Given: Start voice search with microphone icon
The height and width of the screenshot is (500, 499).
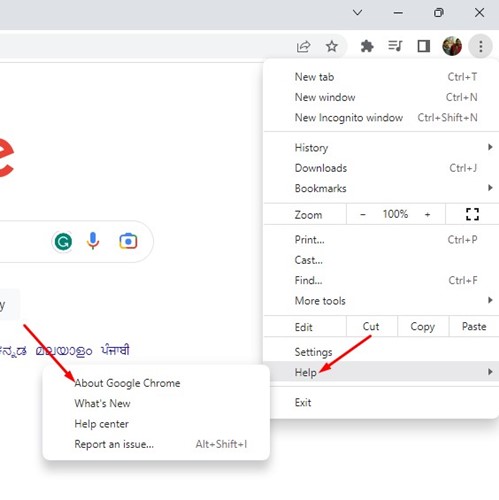Looking at the screenshot, I should 93,241.
